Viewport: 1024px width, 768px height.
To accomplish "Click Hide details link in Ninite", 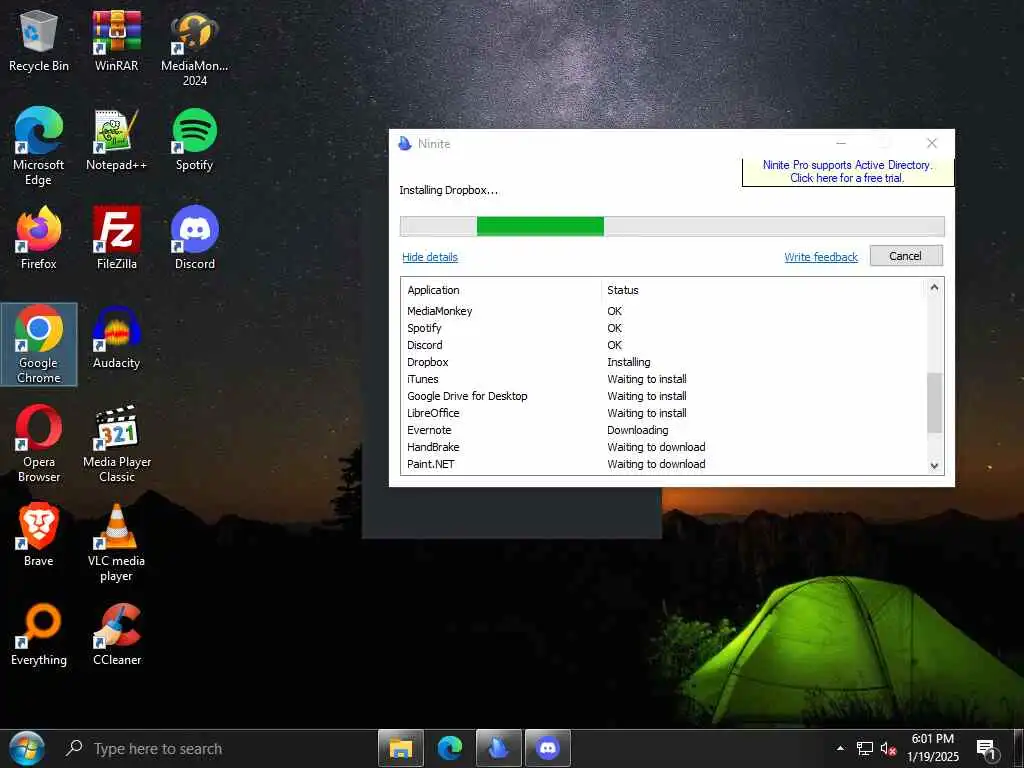I will coord(430,257).
